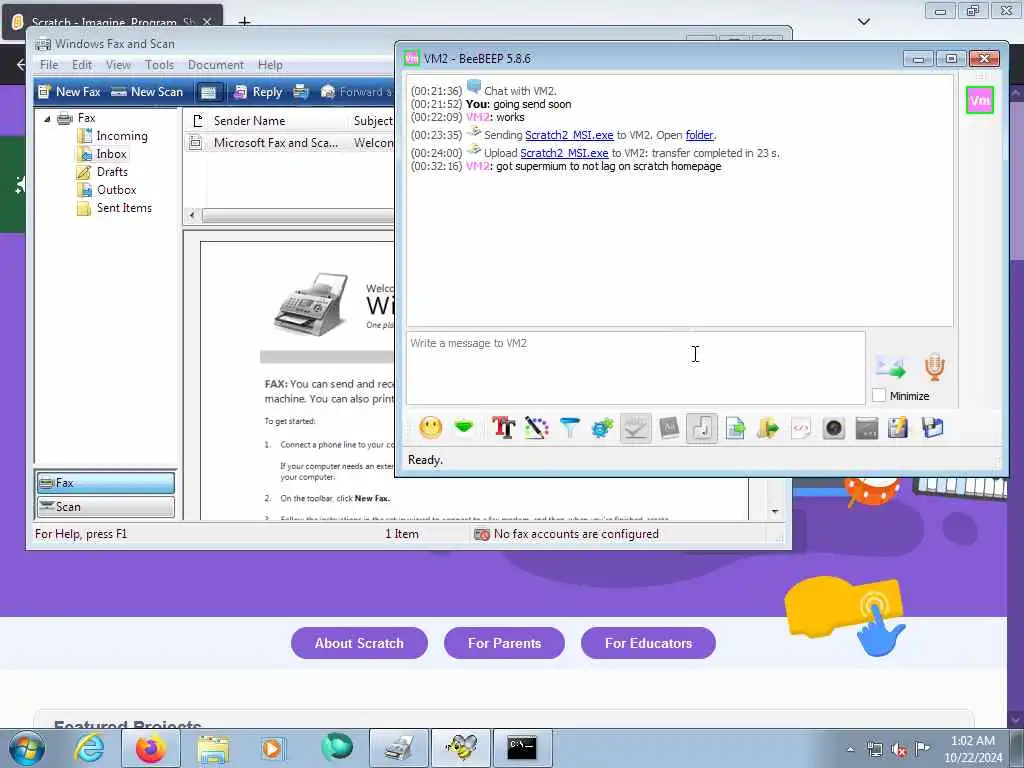
Task: Enable the Minimize checkbox in BeeBEEP
Action: pos(879,396)
